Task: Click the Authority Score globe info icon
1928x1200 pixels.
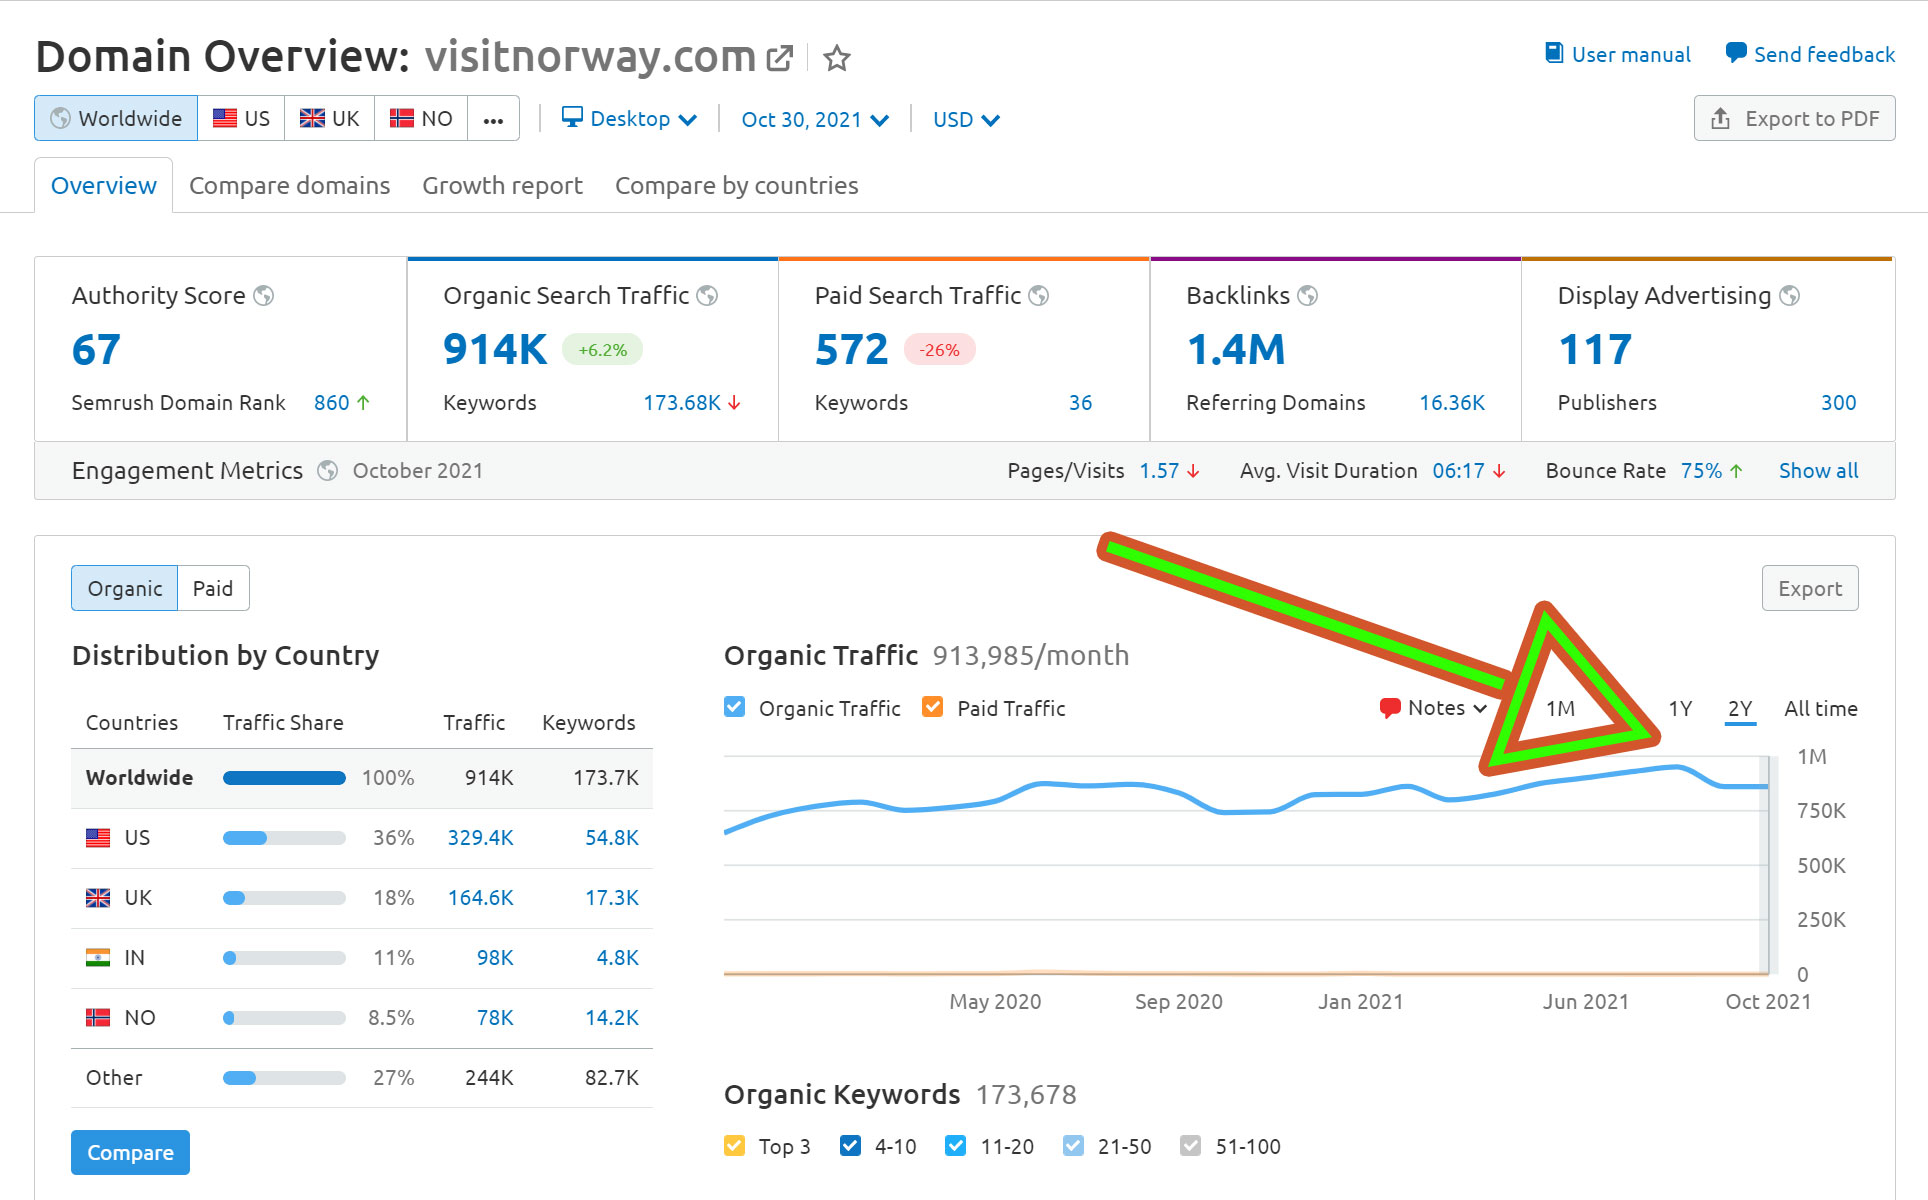Action: click(x=263, y=295)
